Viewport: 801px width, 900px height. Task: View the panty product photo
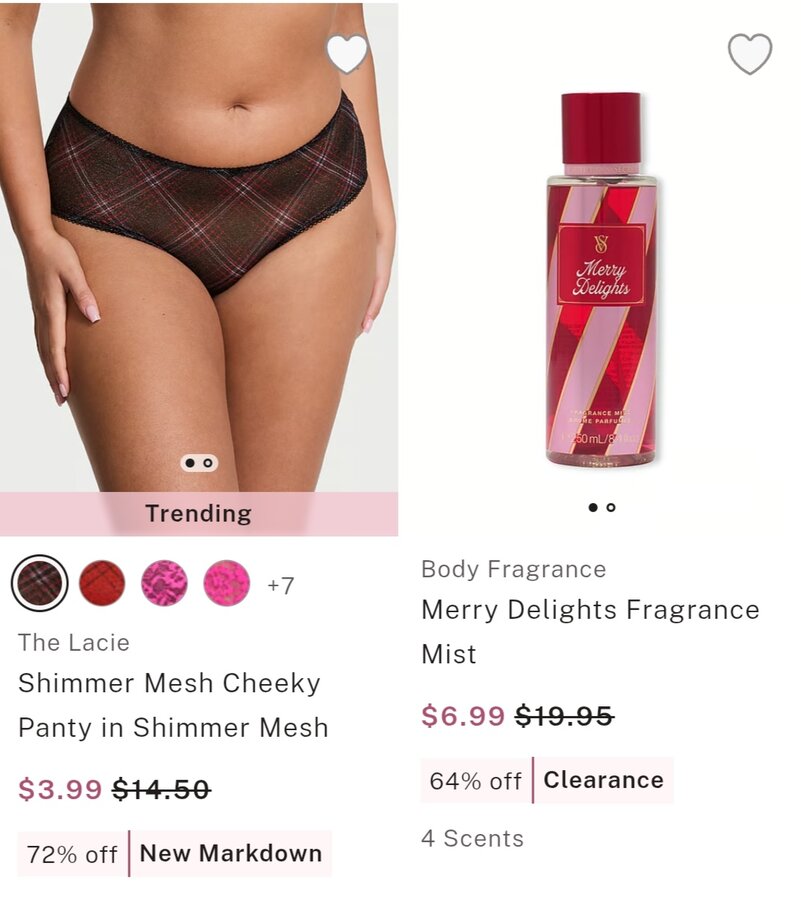199,247
